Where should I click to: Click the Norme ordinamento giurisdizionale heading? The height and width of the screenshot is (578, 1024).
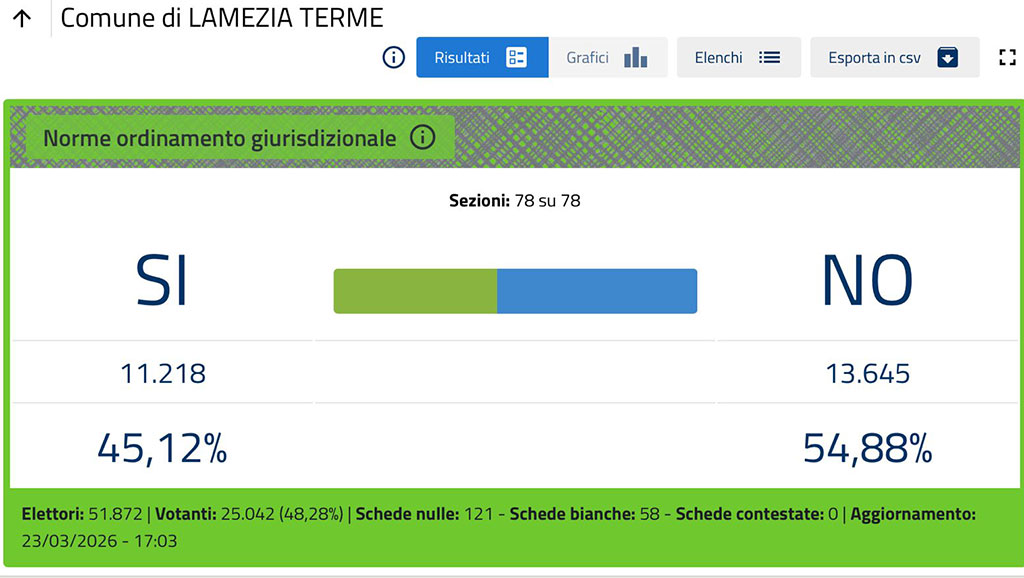(220, 138)
